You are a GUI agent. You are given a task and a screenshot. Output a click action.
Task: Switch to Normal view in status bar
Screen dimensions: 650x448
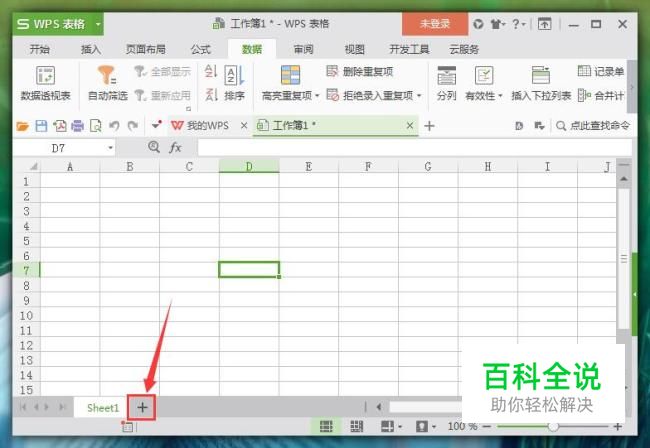tap(326, 426)
